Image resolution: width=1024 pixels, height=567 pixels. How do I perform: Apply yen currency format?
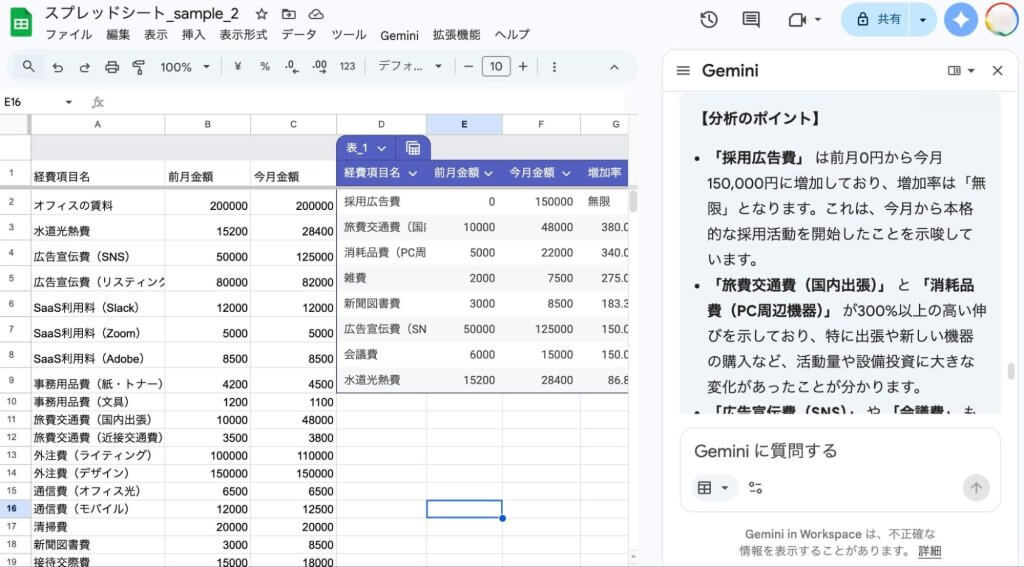[237, 67]
